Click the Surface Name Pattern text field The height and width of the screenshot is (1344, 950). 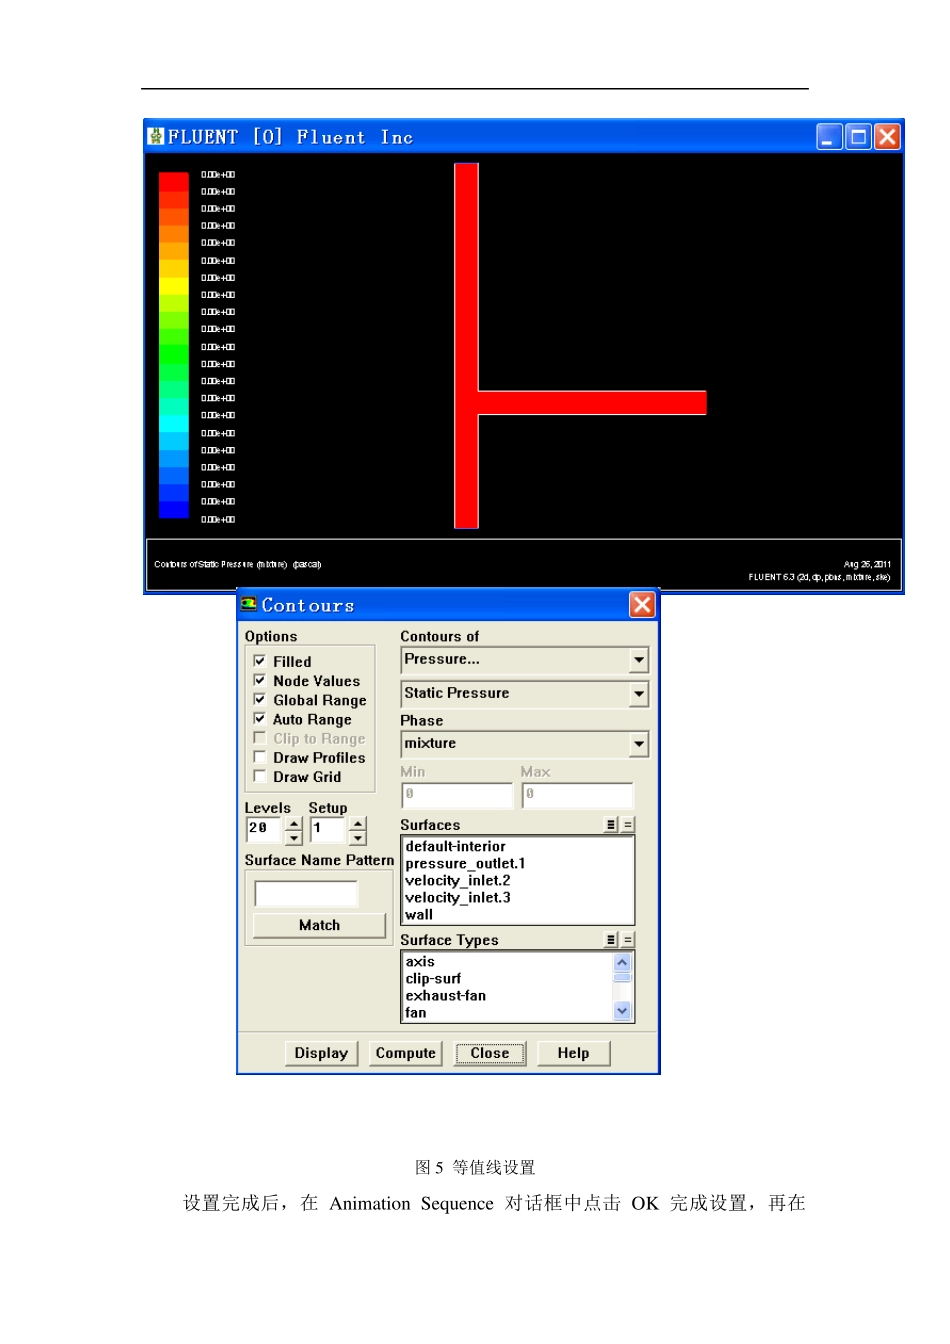point(306,893)
